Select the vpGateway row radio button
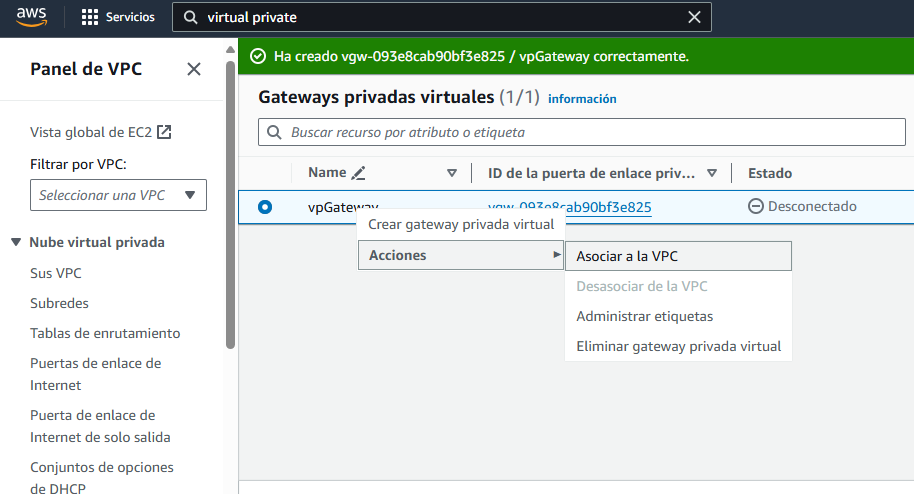The height and width of the screenshot is (494, 914). pyautogui.click(x=265, y=206)
